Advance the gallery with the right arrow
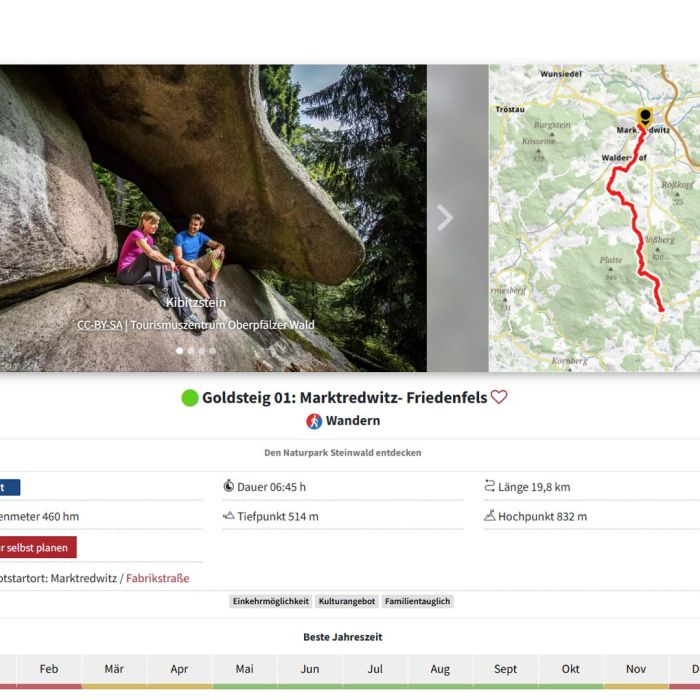This screenshot has width=700, height=700. [x=445, y=218]
